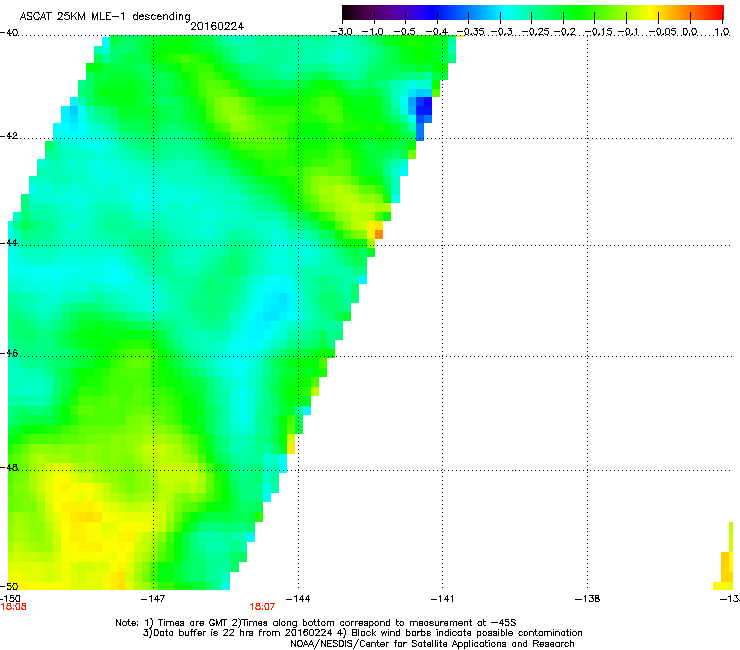Click the colorbar label '-0.1'

pyautogui.click(x=628, y=32)
